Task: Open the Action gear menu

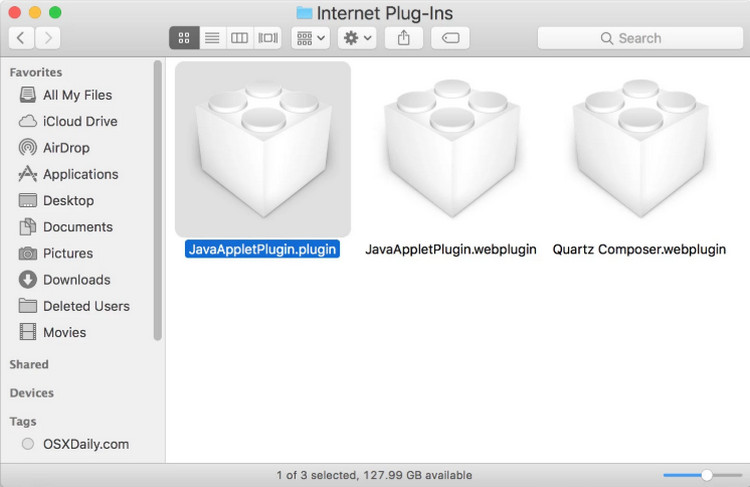Action: click(x=357, y=38)
